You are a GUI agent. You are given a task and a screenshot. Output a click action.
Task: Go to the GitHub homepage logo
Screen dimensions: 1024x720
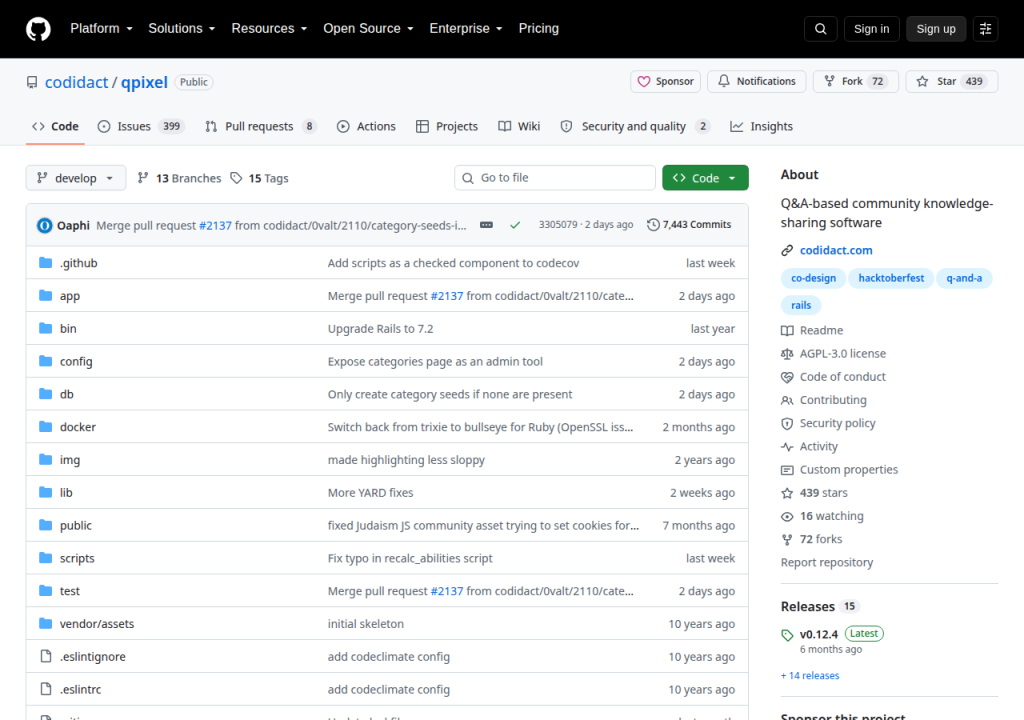coord(38,29)
